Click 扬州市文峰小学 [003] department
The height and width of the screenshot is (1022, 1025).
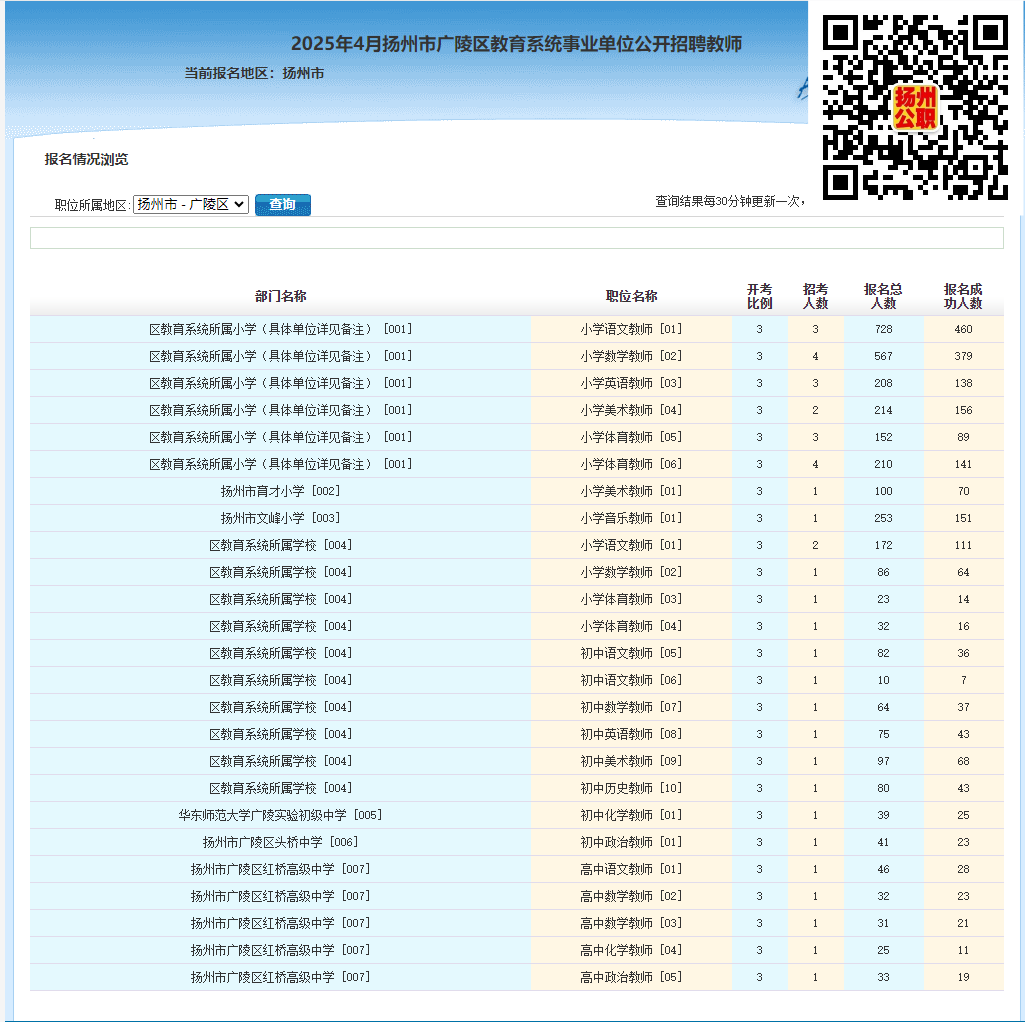click(x=280, y=519)
